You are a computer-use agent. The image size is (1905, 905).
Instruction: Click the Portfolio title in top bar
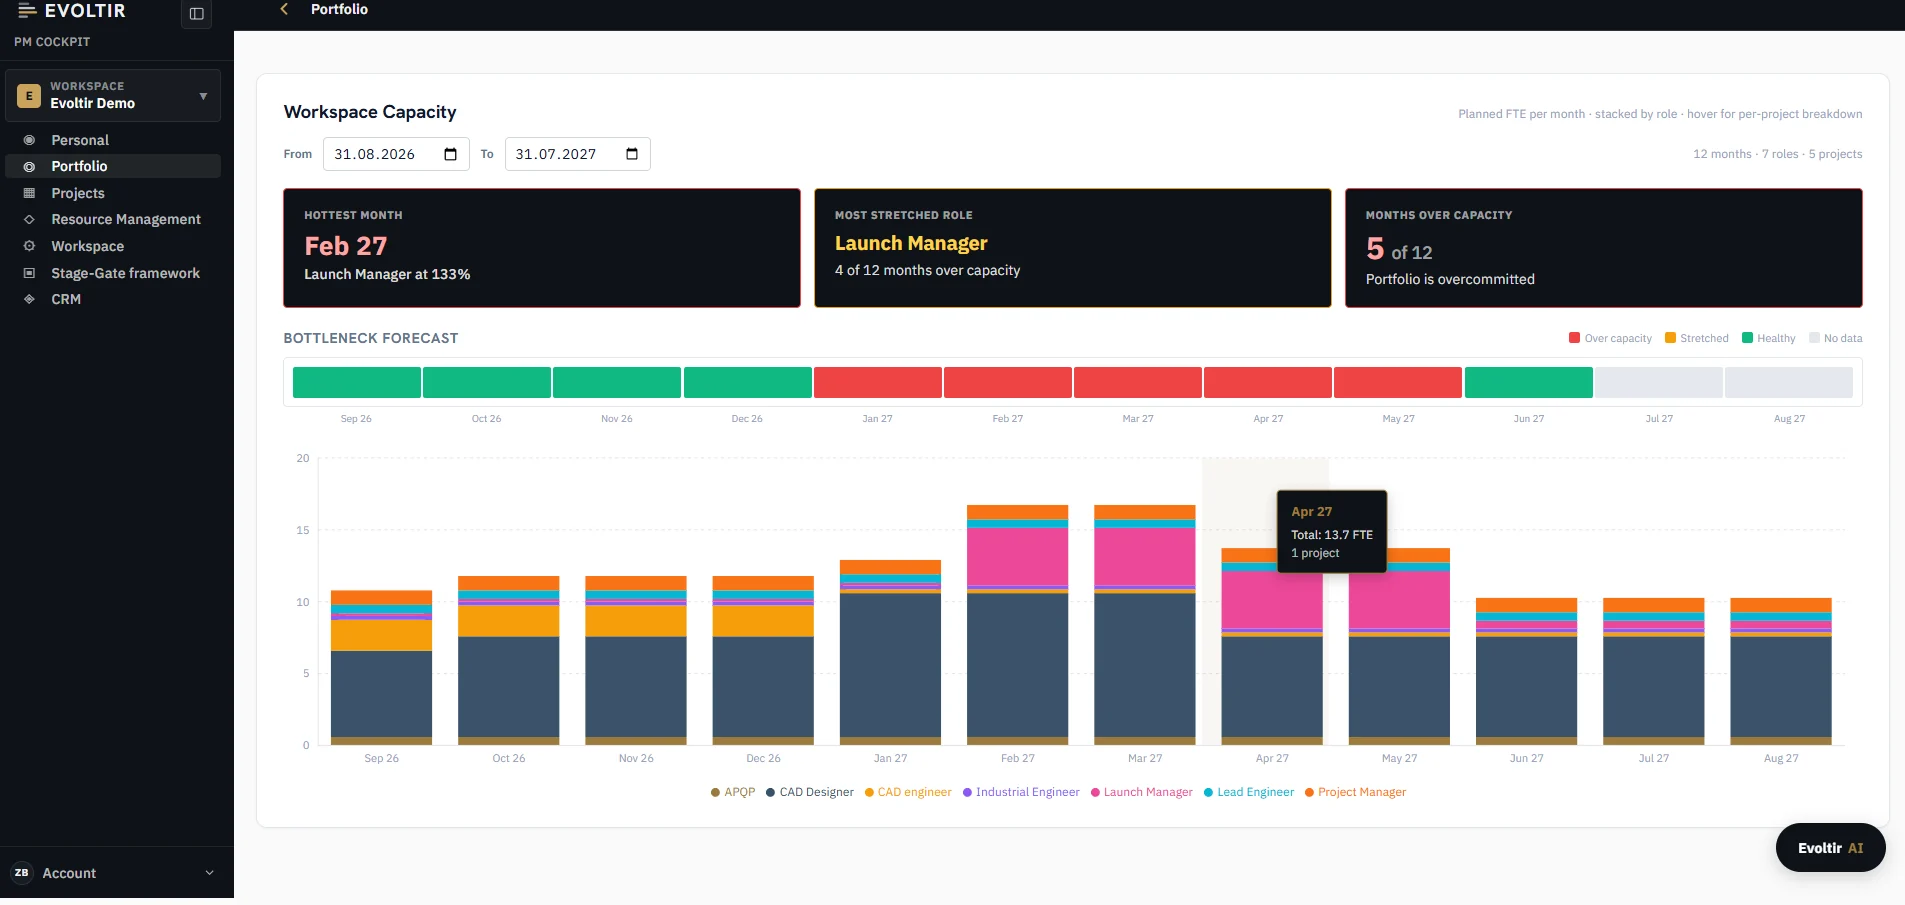pos(339,9)
